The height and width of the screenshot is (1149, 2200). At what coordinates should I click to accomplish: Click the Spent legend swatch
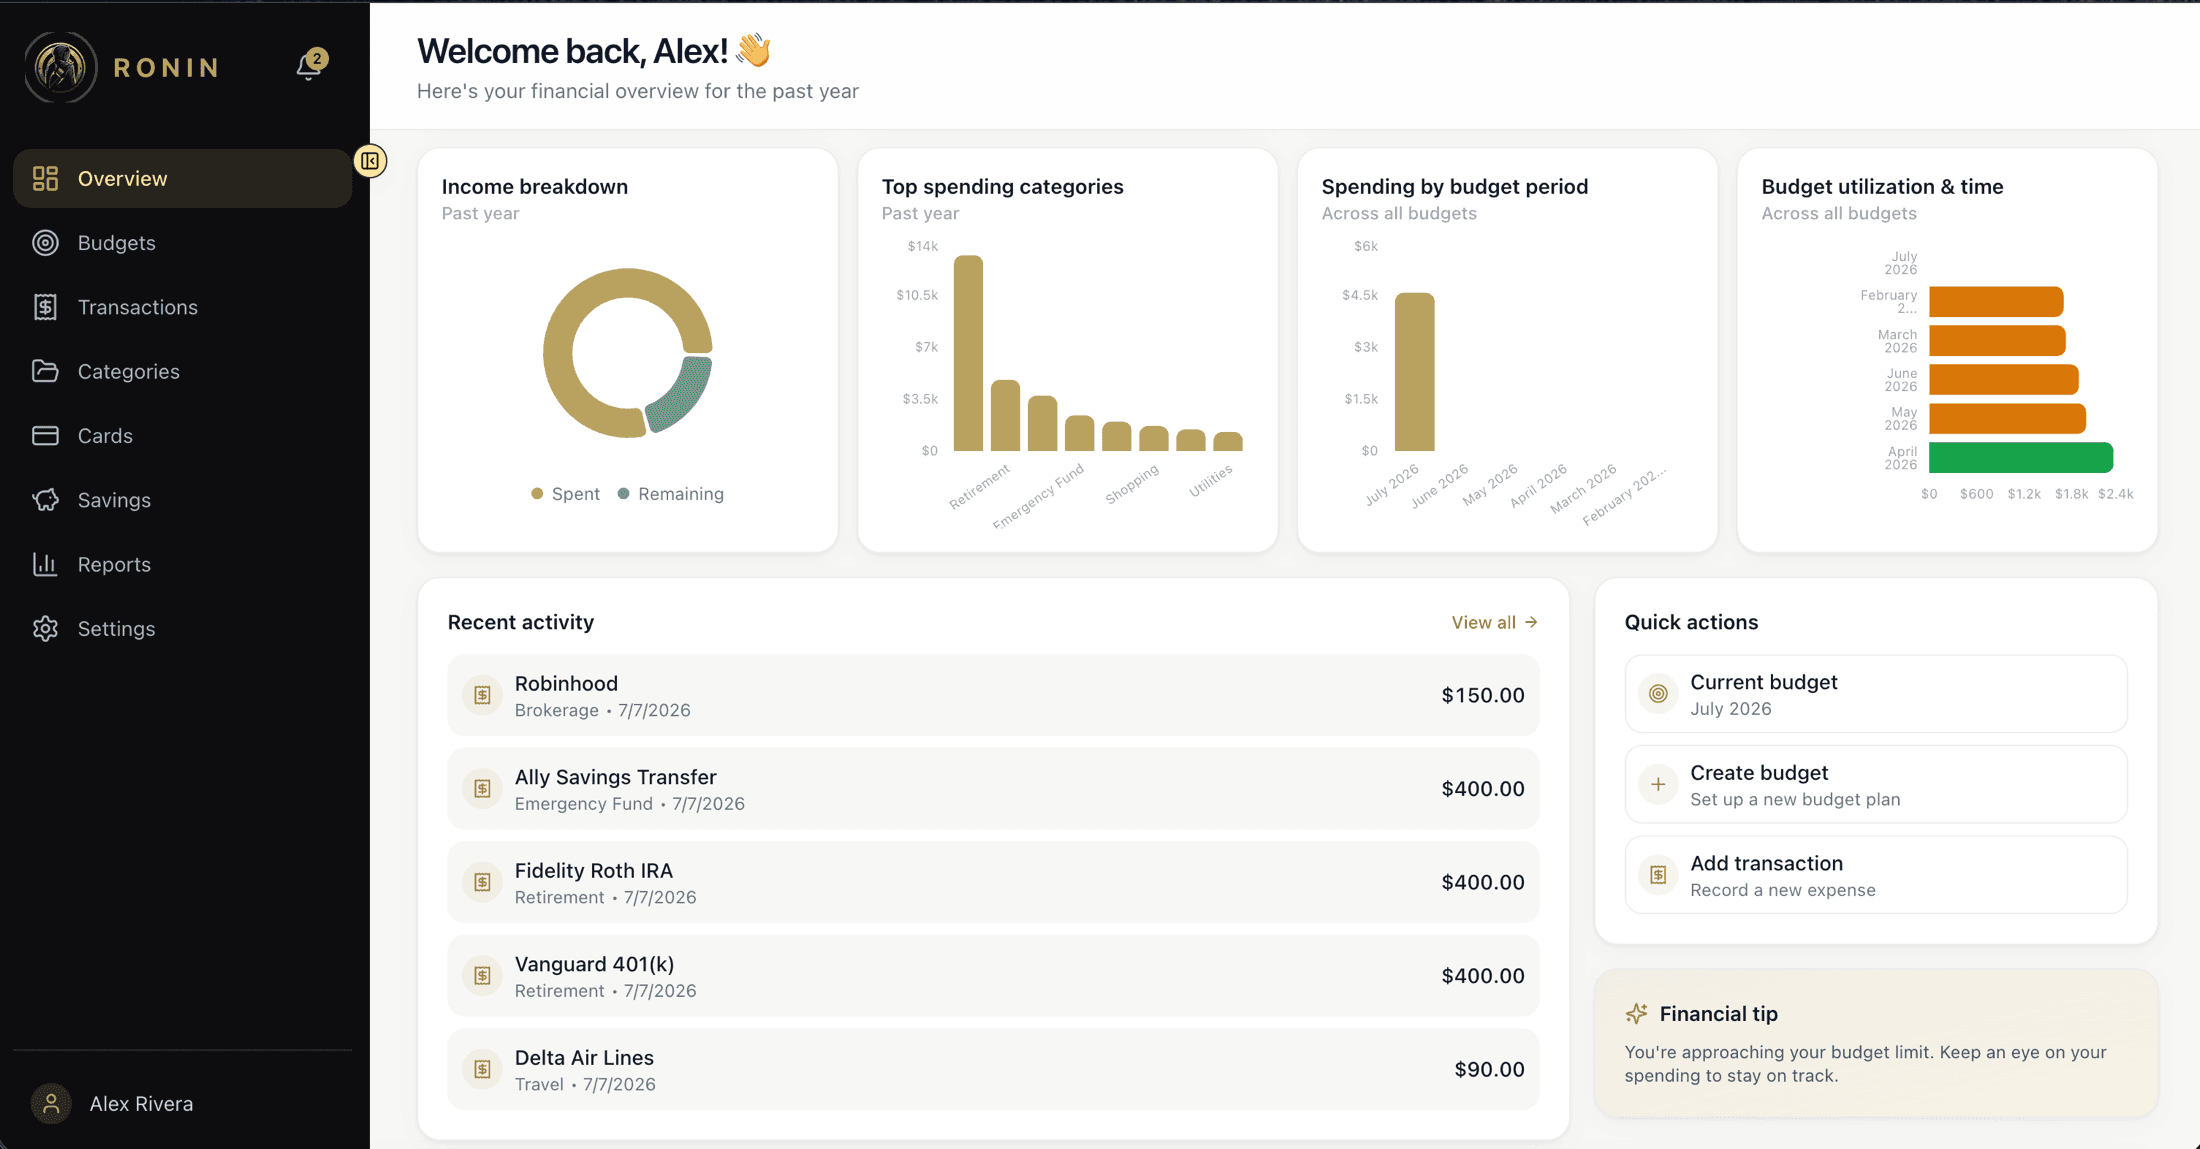pyautogui.click(x=537, y=494)
